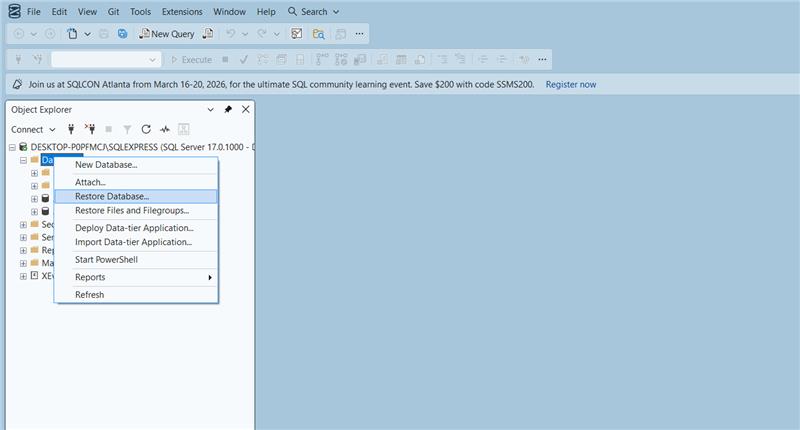The width and height of the screenshot is (800, 430).
Task: Refresh Object Explorer via toolbar icon
Action: 146,129
